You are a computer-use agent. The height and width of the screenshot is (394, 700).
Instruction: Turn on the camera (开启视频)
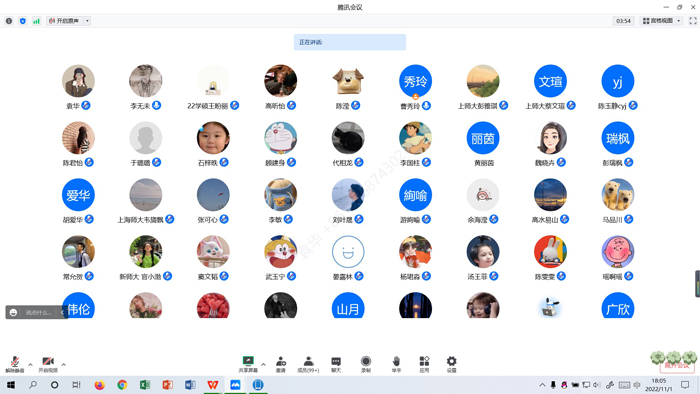tap(48, 364)
